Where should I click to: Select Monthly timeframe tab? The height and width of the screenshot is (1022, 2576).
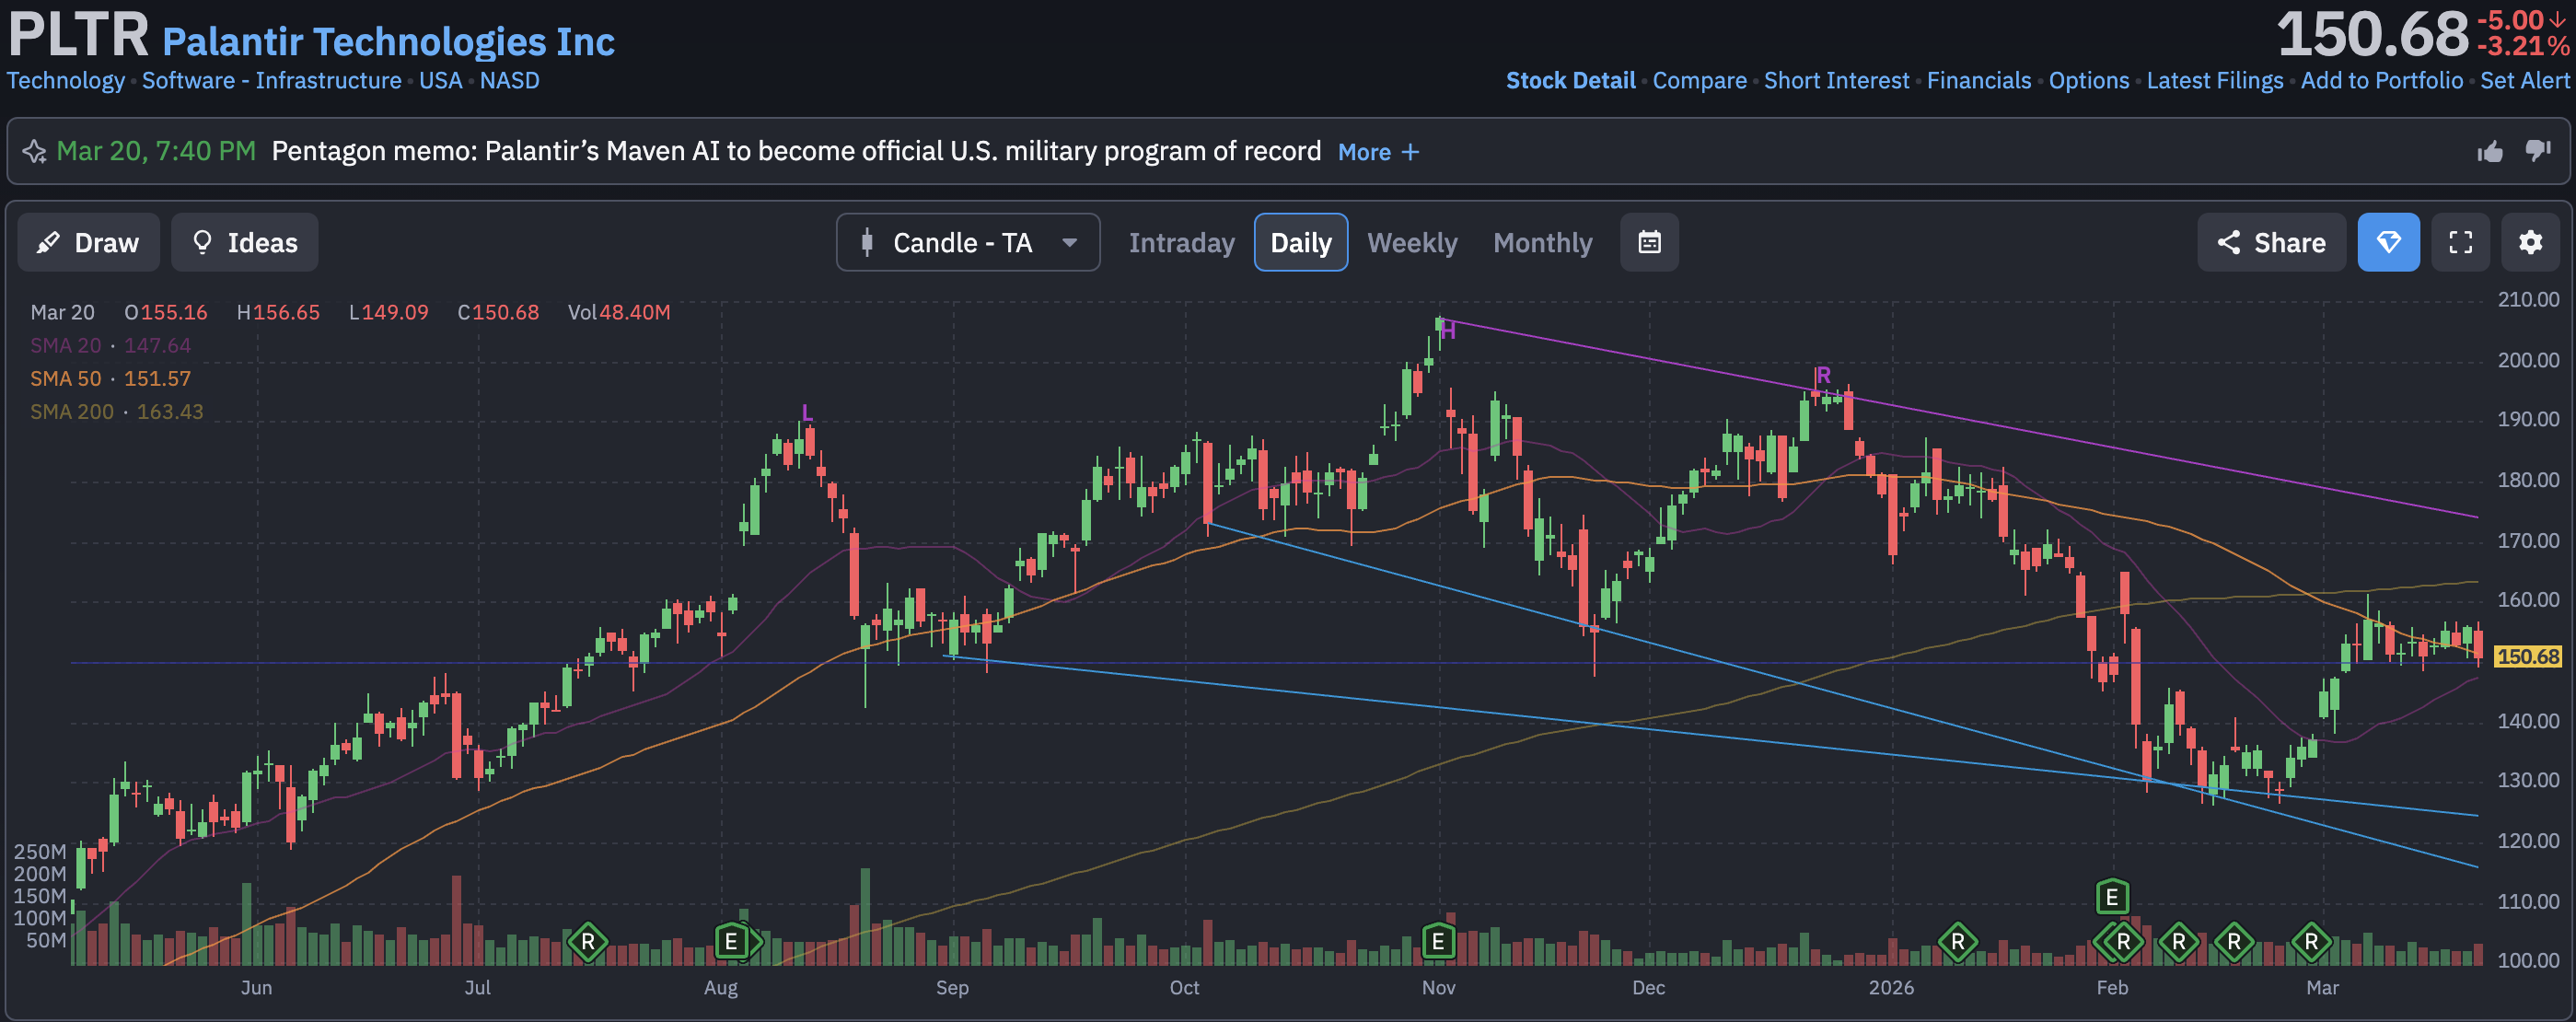click(x=1542, y=242)
